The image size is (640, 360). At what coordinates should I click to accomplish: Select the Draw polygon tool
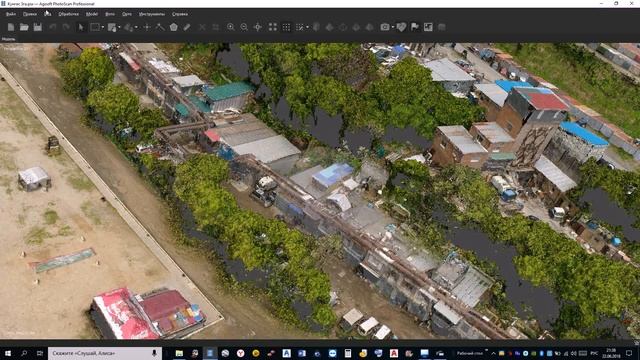173,27
